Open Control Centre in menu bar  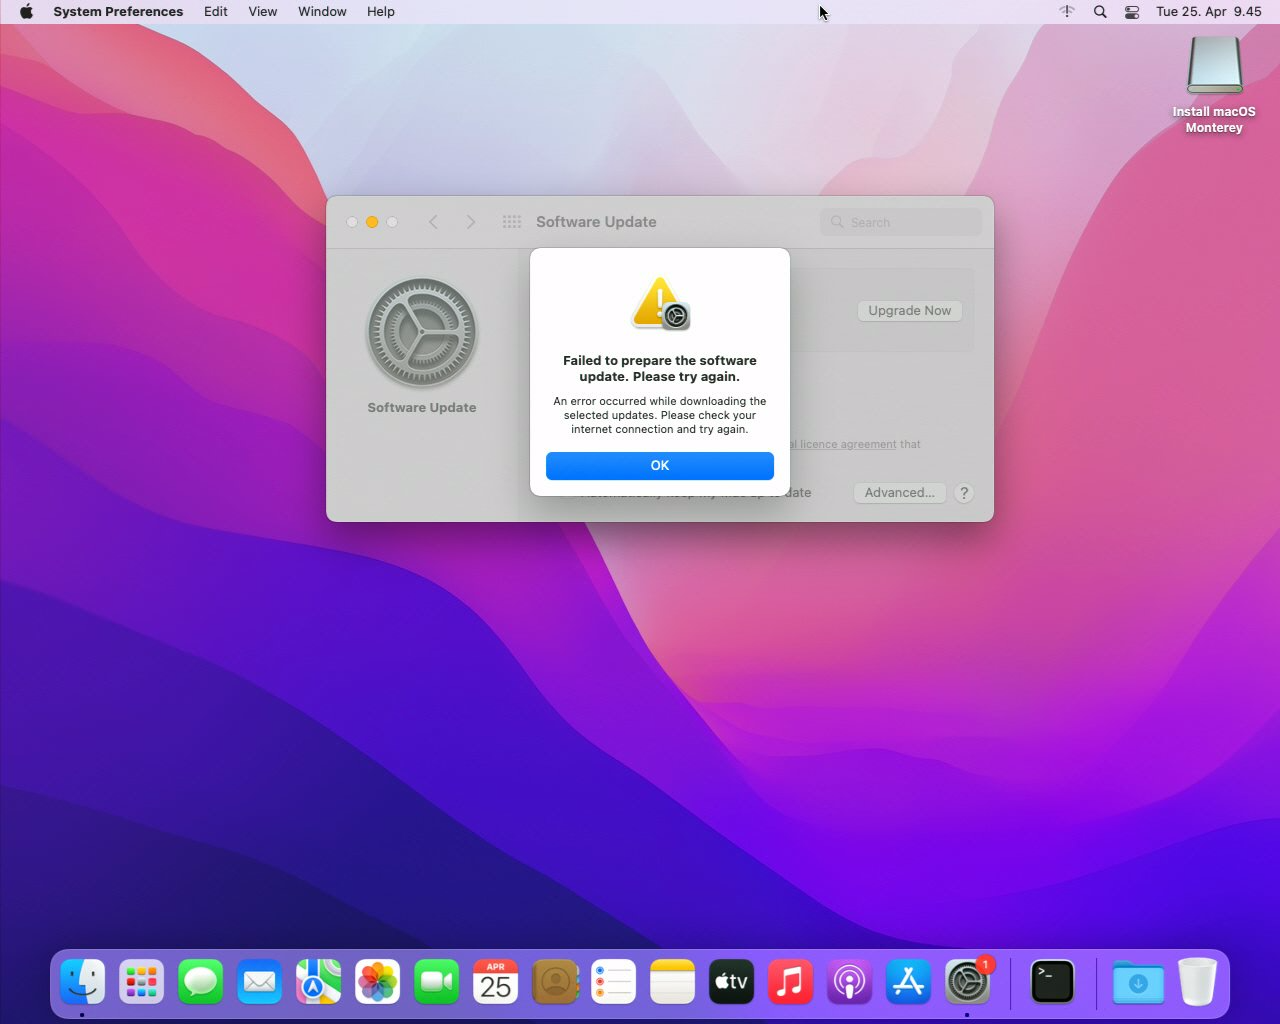1132,12
